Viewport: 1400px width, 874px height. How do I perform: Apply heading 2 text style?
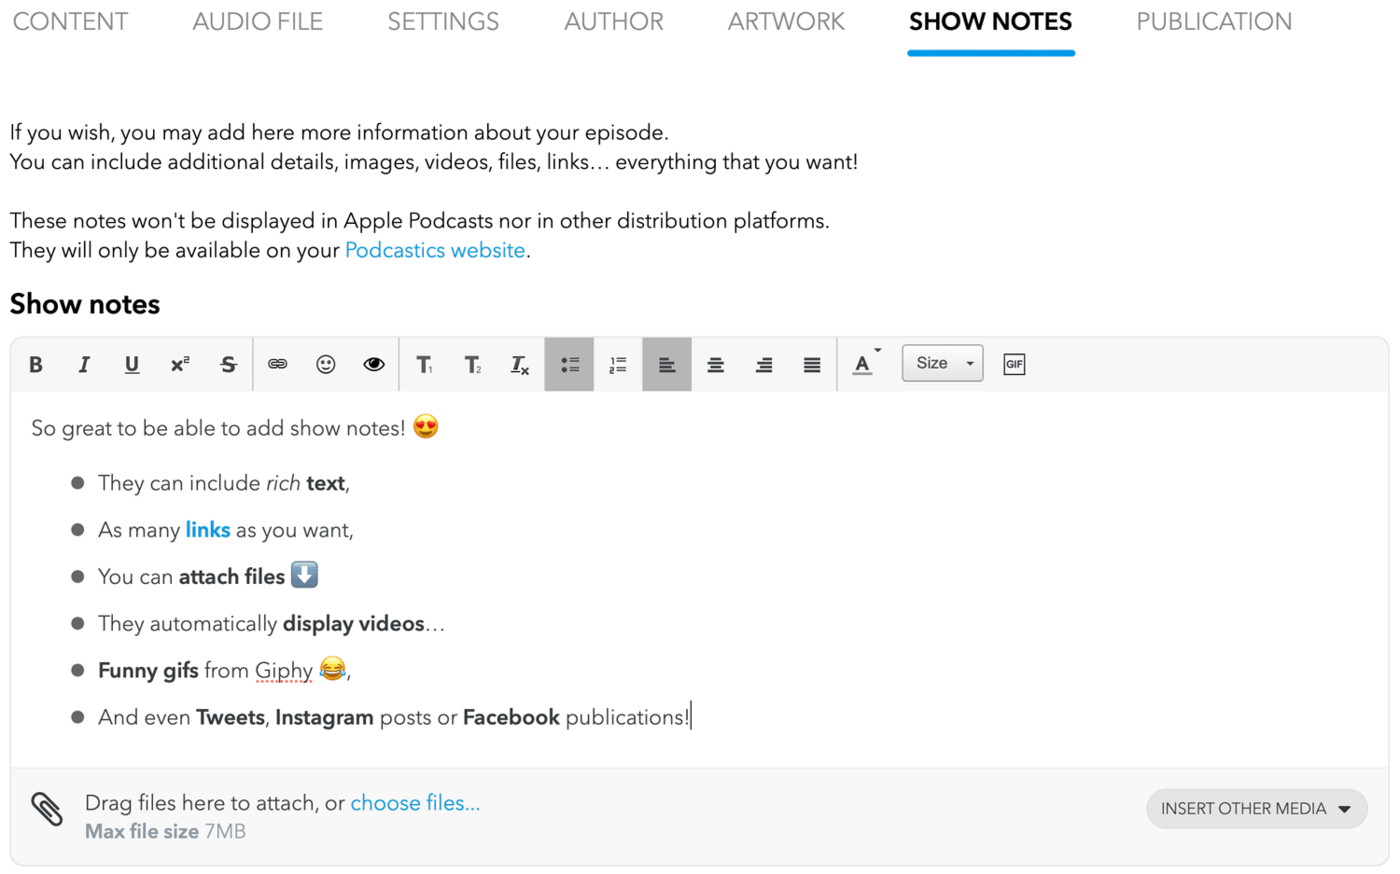(x=472, y=365)
